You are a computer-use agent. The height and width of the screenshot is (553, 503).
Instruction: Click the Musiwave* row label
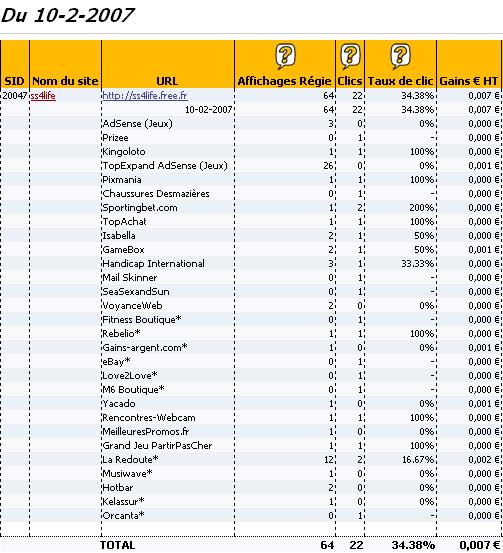pyautogui.click(x=127, y=474)
